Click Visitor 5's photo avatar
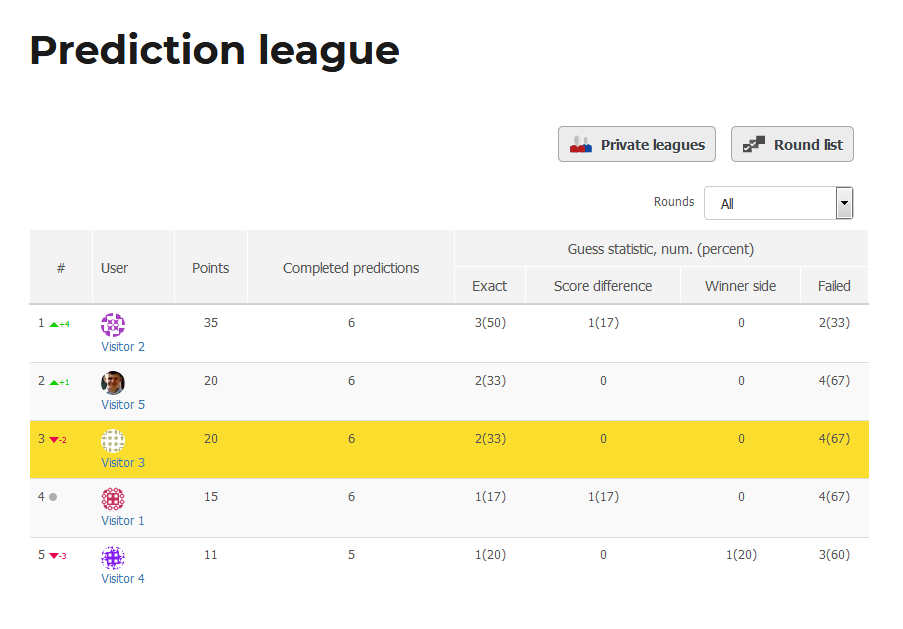Screen dimensions: 903x629 click(x=113, y=382)
